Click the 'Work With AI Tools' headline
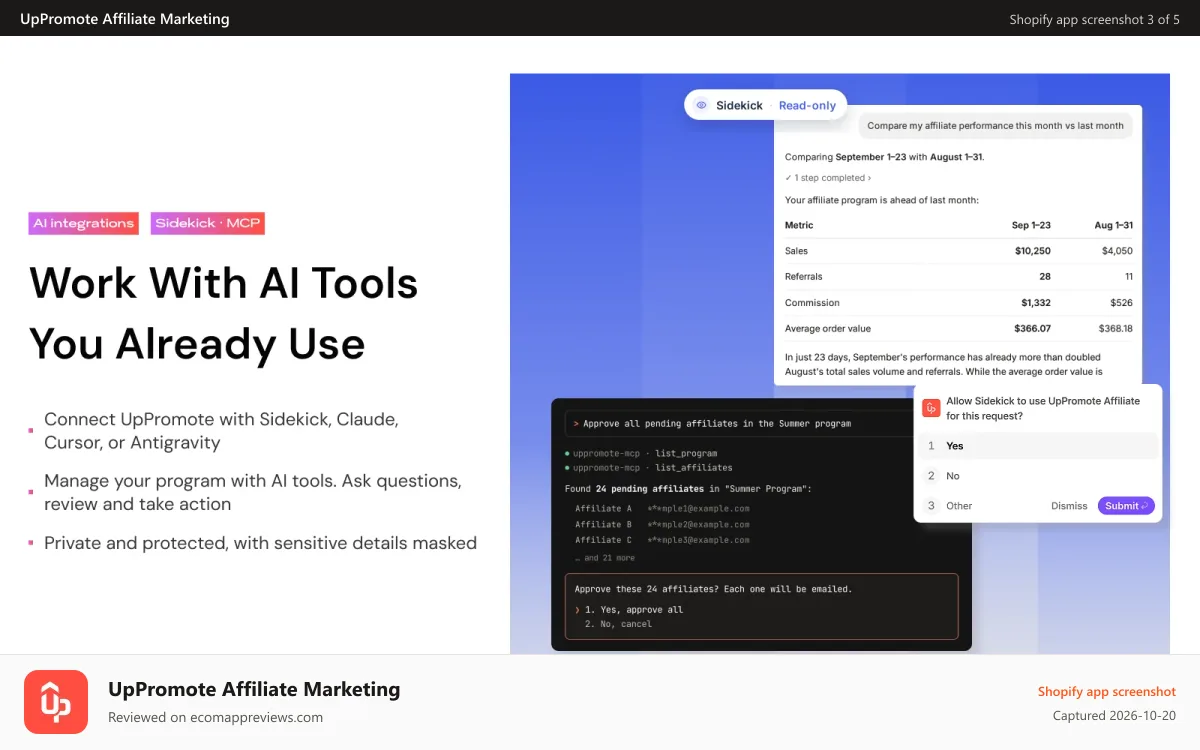The width and height of the screenshot is (1200, 750). click(x=224, y=283)
